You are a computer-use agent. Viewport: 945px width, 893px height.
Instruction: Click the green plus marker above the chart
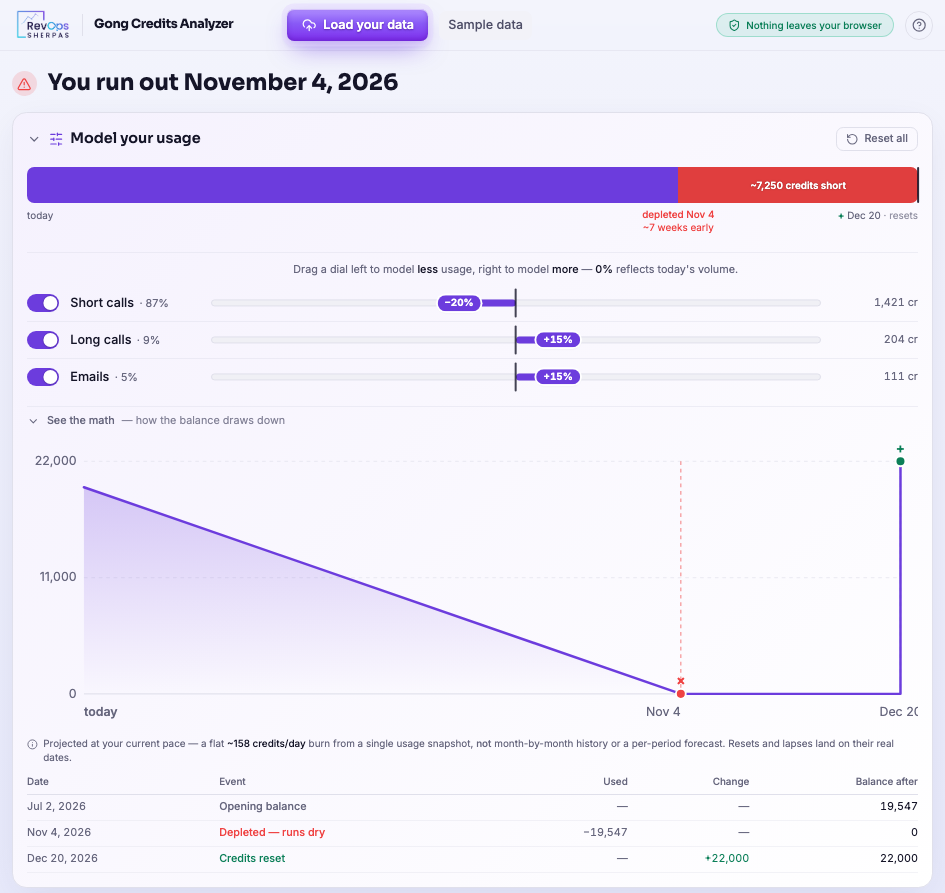(x=900, y=449)
